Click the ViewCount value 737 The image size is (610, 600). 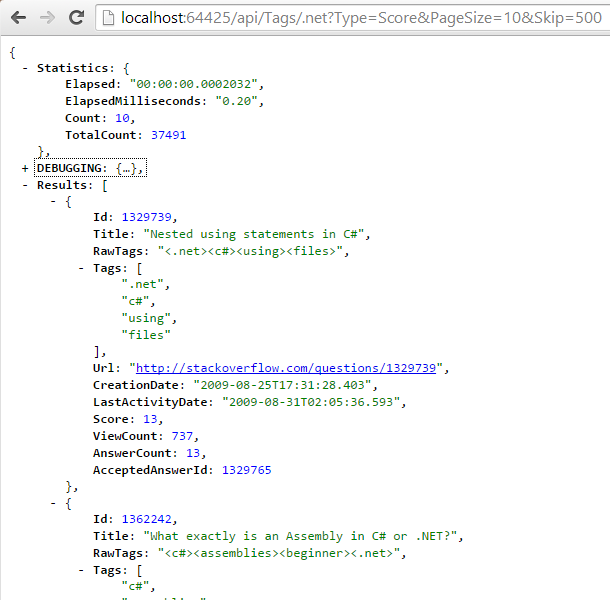182,436
